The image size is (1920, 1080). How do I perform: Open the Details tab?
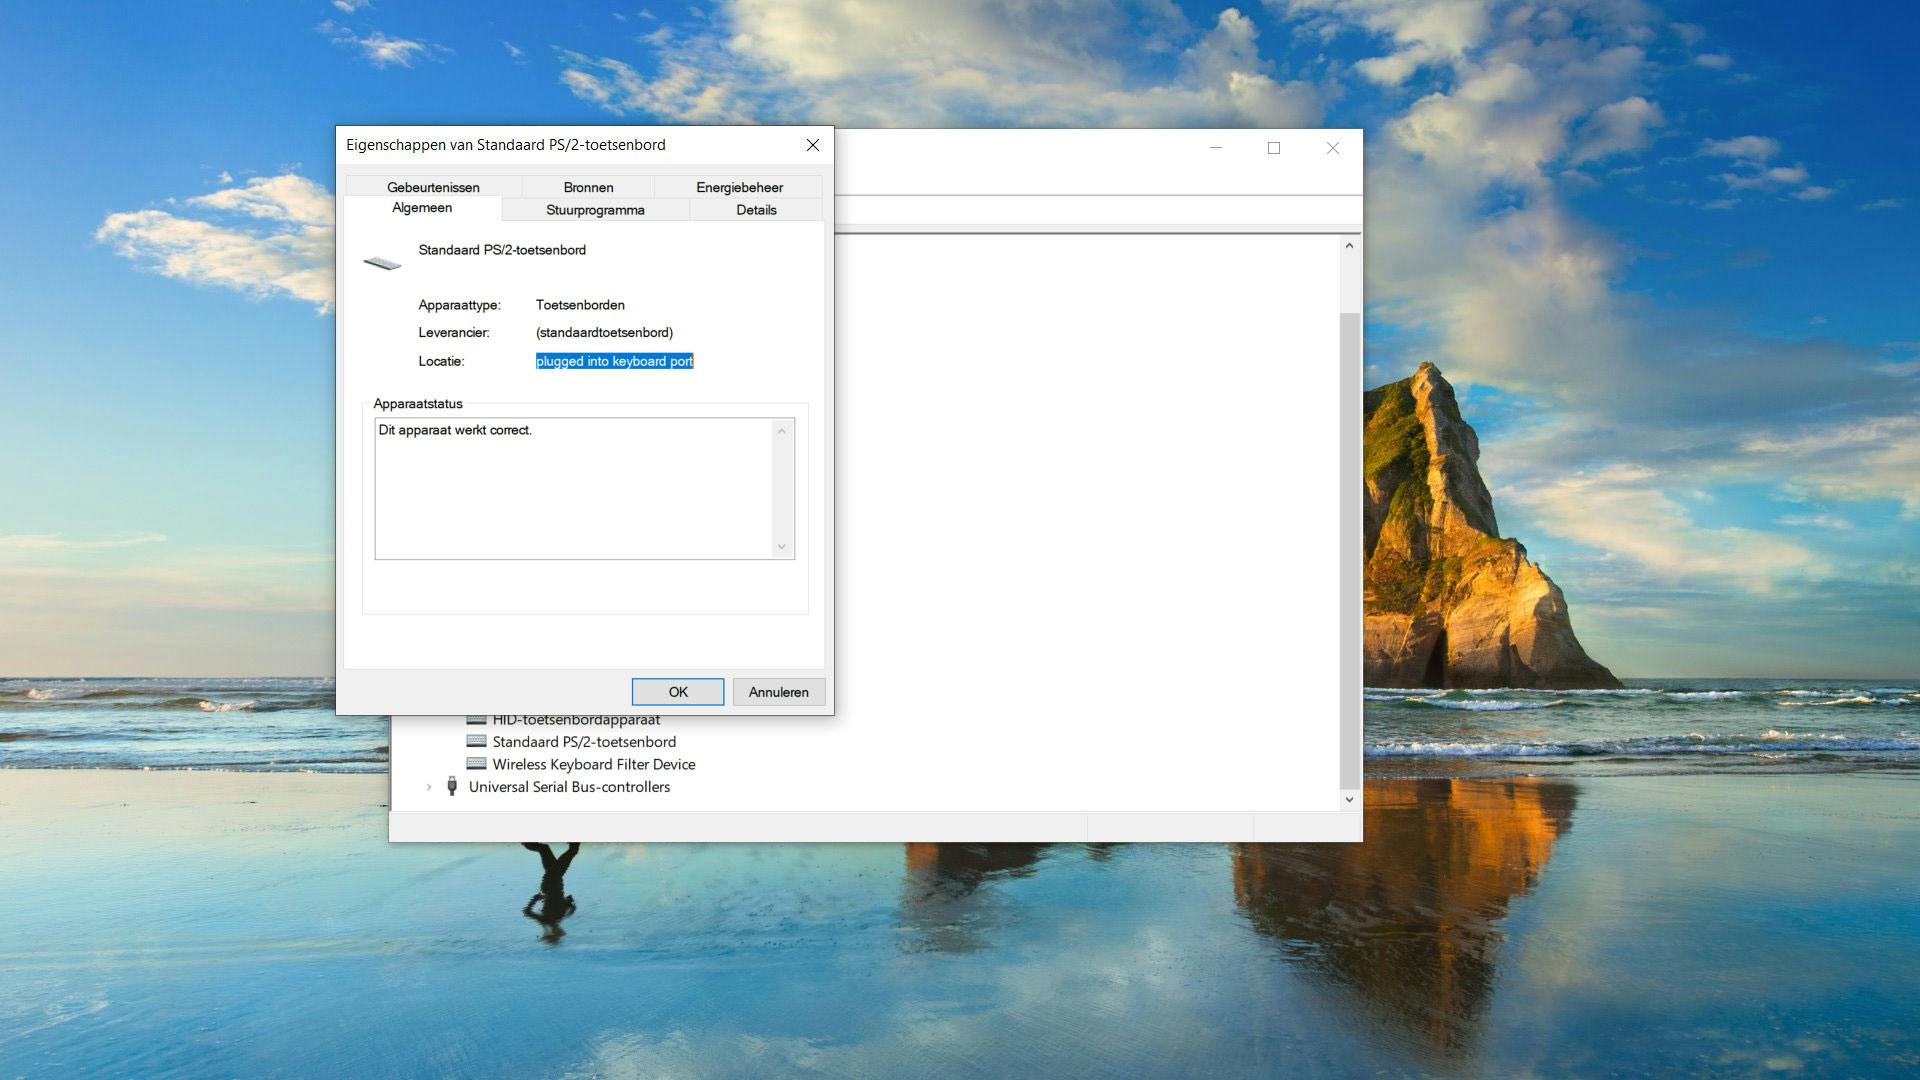click(756, 210)
